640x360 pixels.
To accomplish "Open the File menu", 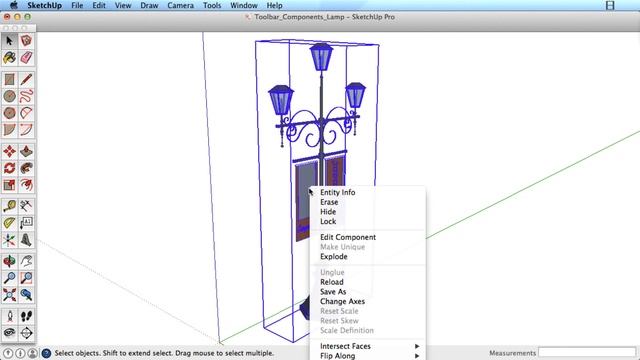I will point(77,5).
